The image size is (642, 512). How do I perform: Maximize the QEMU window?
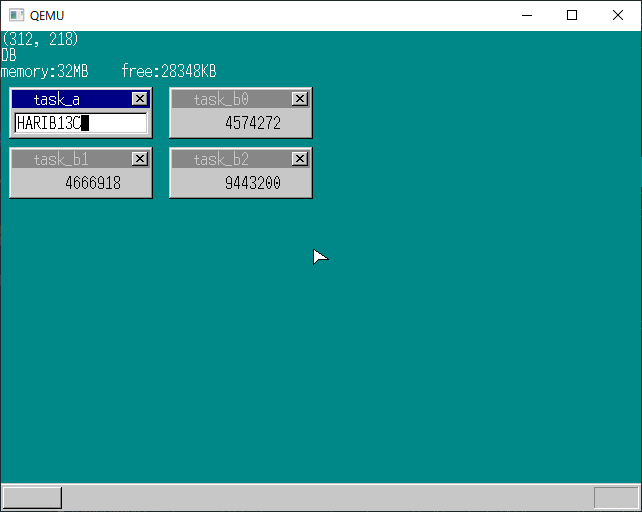572,16
